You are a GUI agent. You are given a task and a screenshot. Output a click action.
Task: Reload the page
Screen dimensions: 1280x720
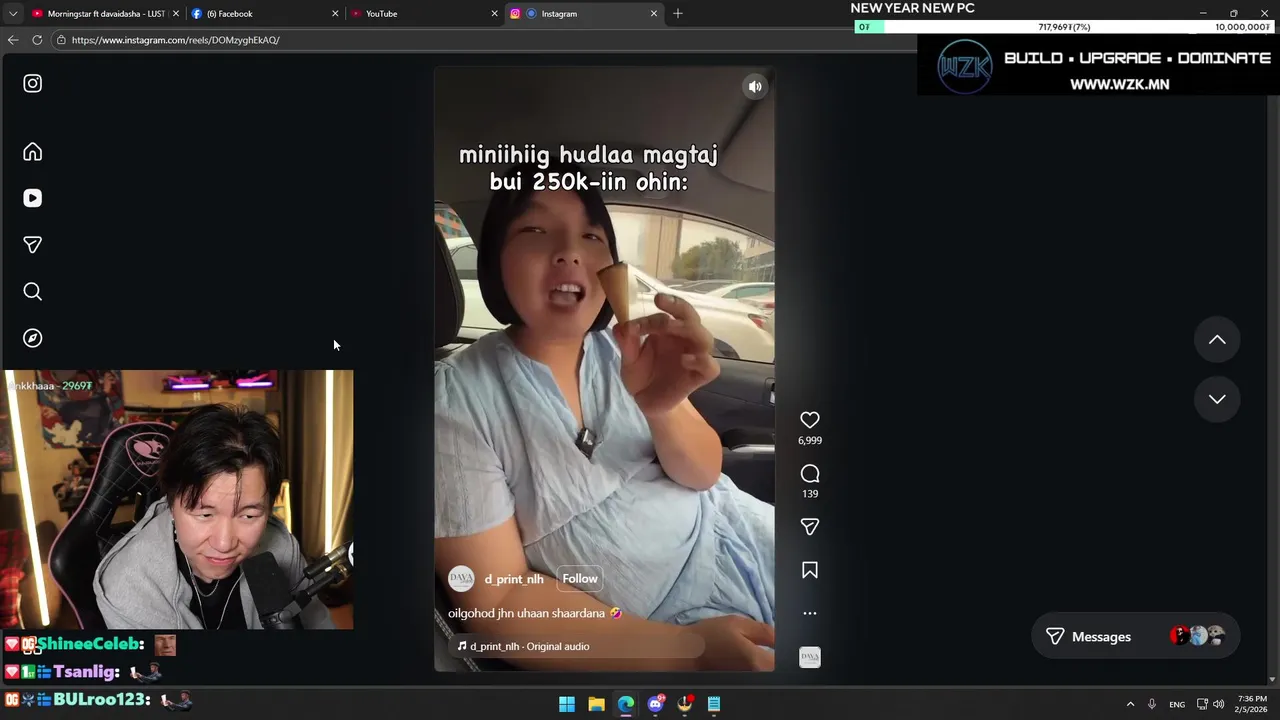37,40
